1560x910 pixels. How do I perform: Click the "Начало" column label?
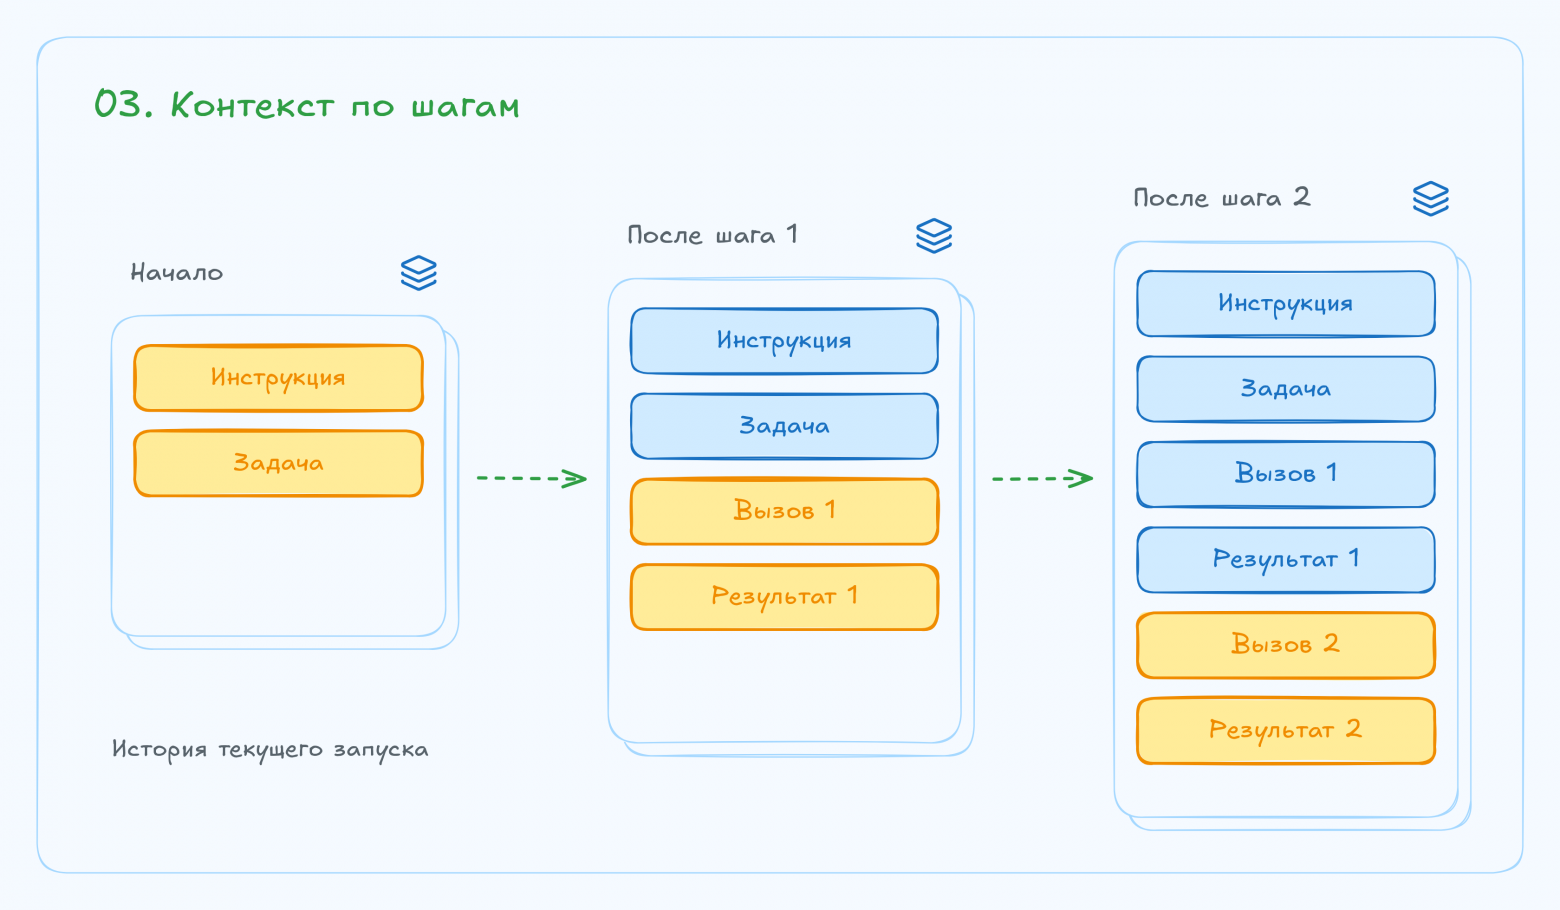[177, 272]
